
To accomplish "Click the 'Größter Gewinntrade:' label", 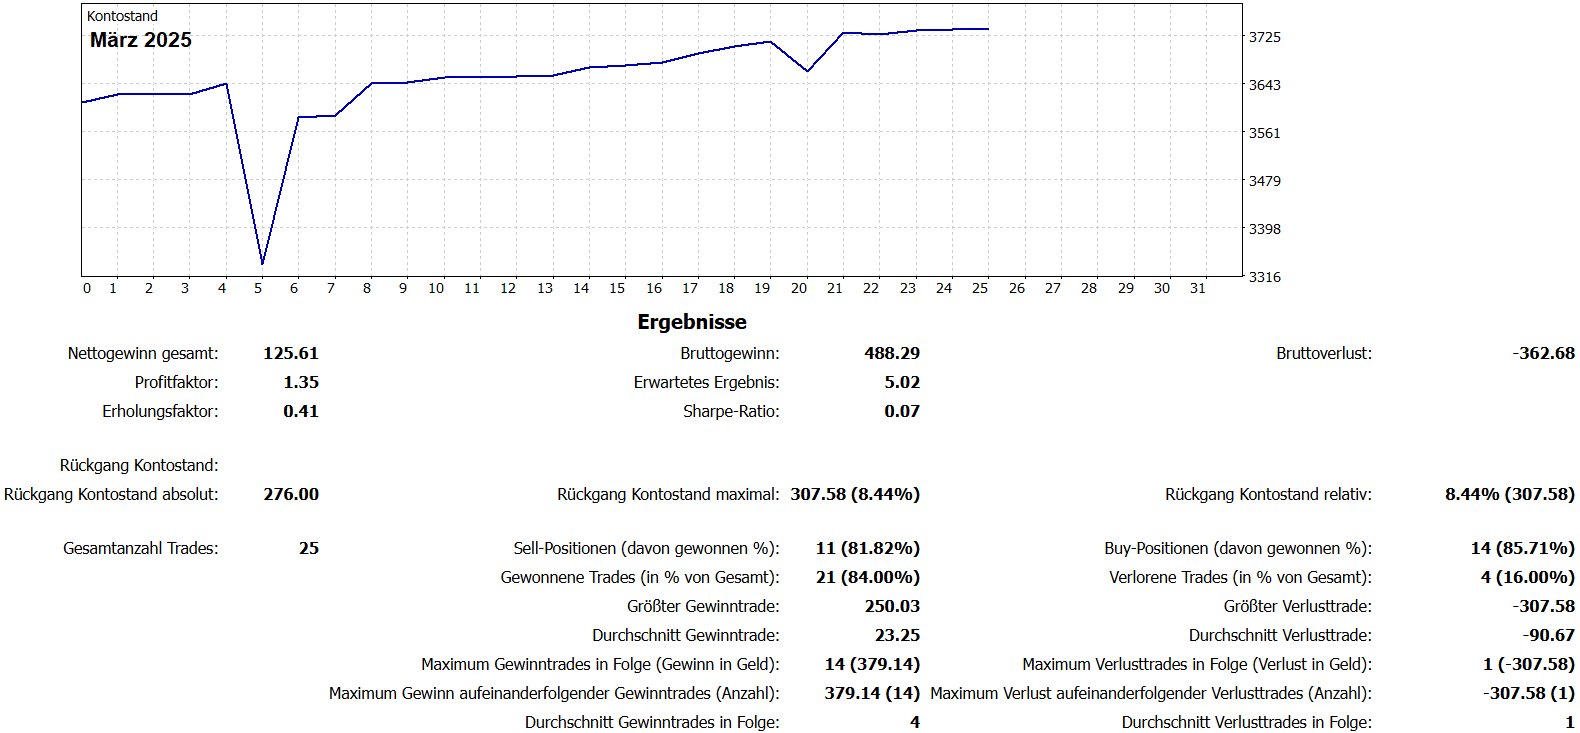I will [703, 606].
